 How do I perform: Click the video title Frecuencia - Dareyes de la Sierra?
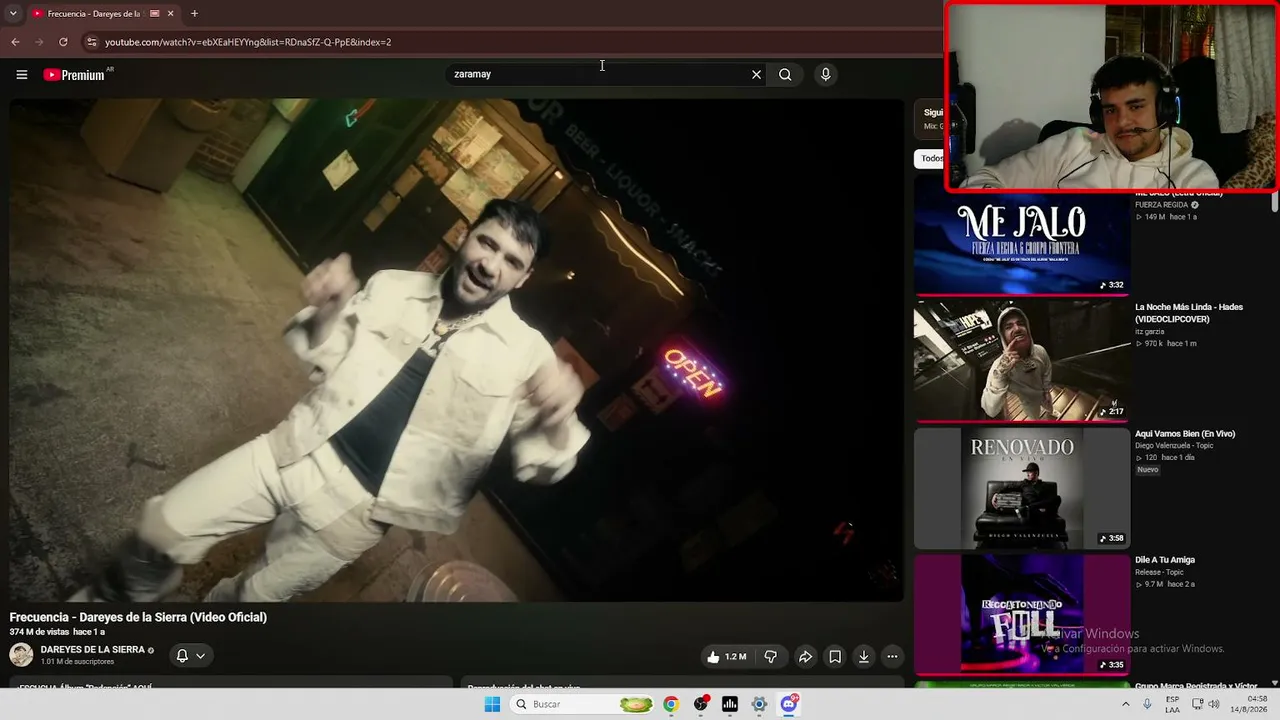138,617
